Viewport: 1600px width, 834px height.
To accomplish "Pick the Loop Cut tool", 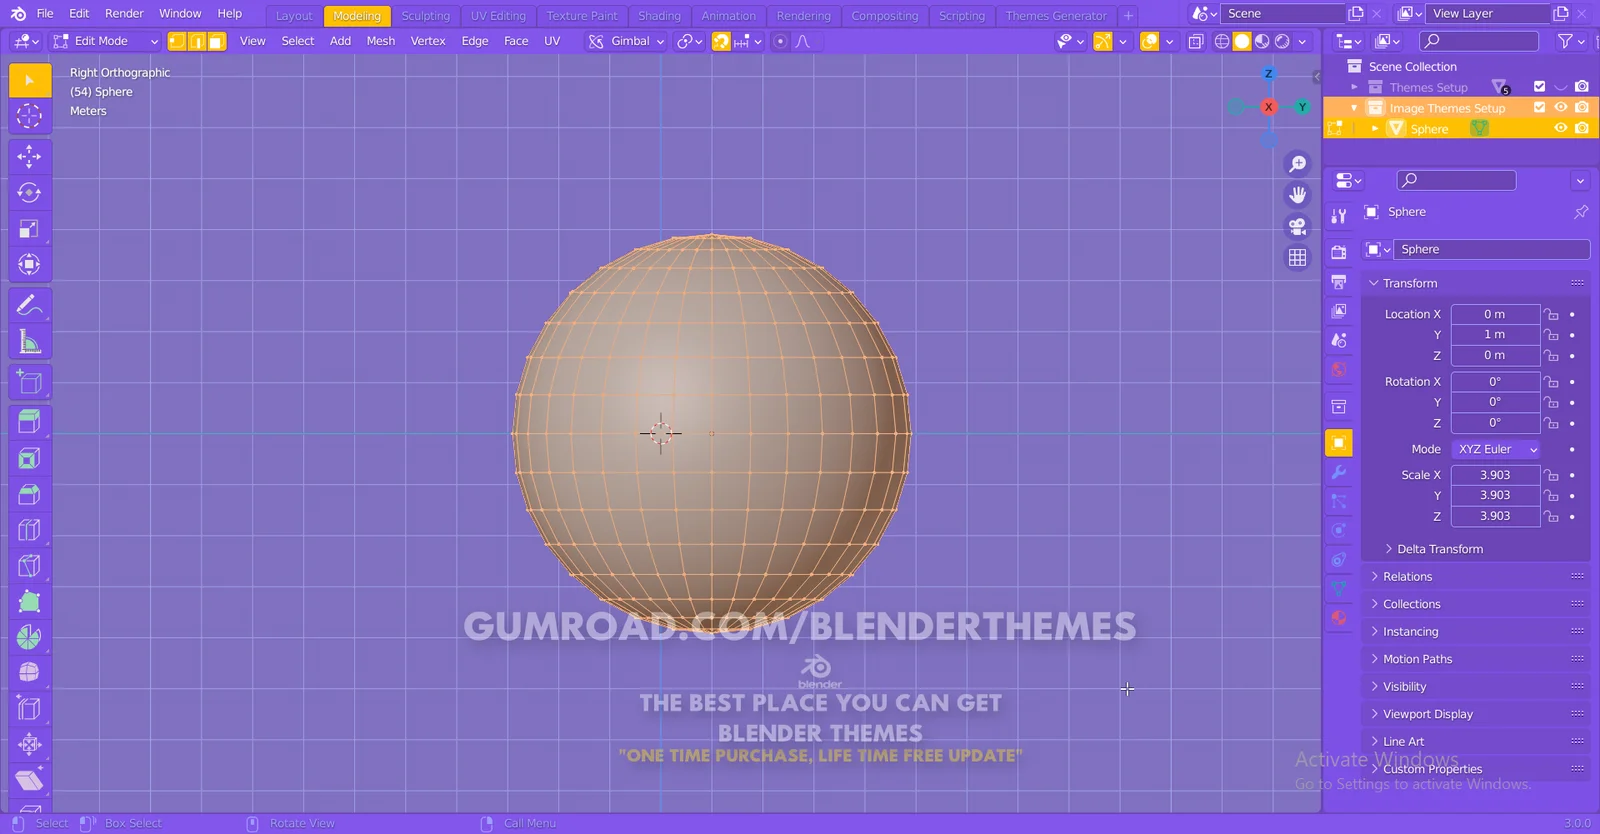I will point(30,530).
